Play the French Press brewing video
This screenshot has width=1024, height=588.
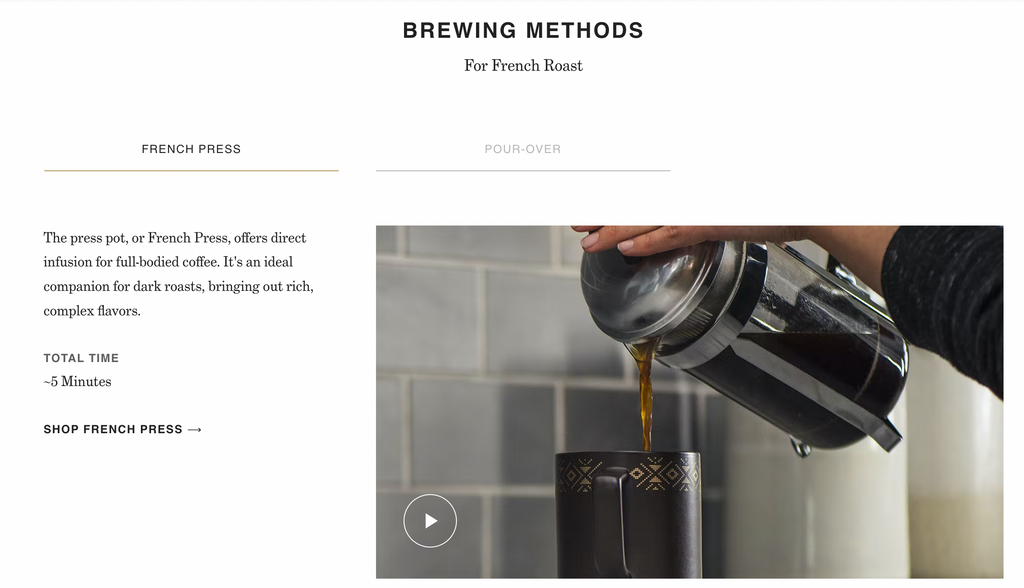click(430, 521)
